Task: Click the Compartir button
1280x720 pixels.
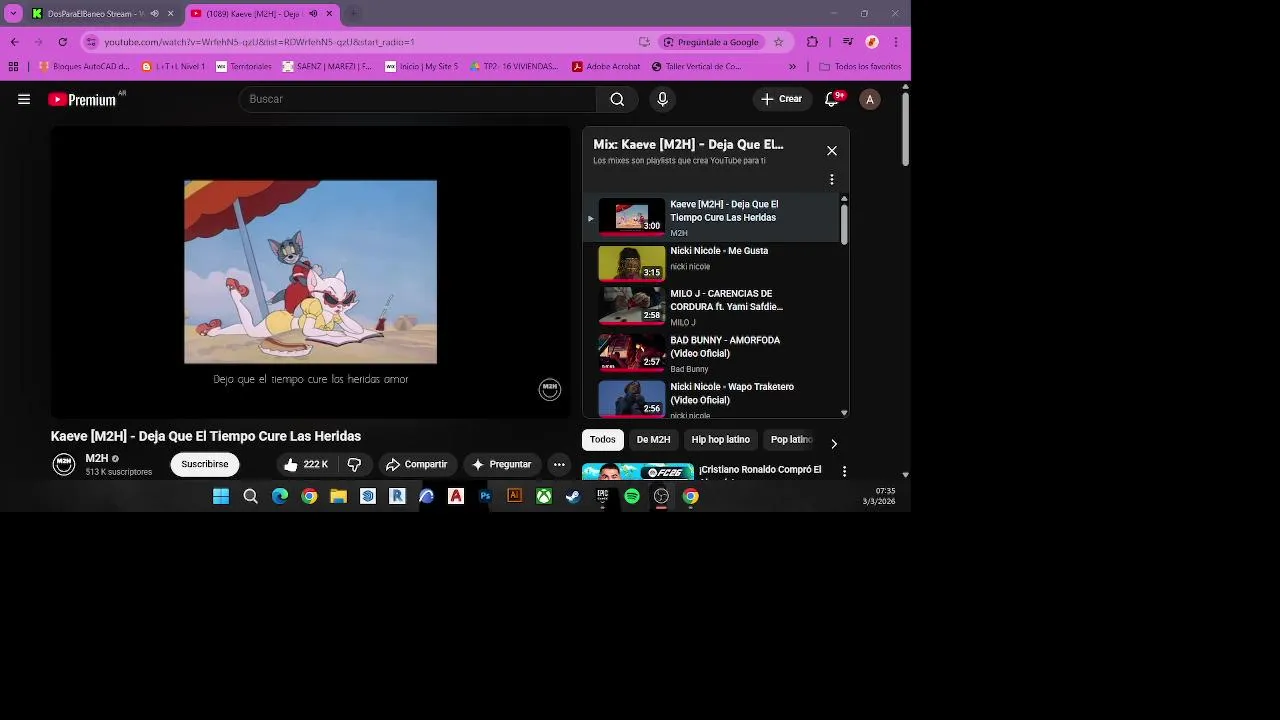Action: (x=416, y=464)
